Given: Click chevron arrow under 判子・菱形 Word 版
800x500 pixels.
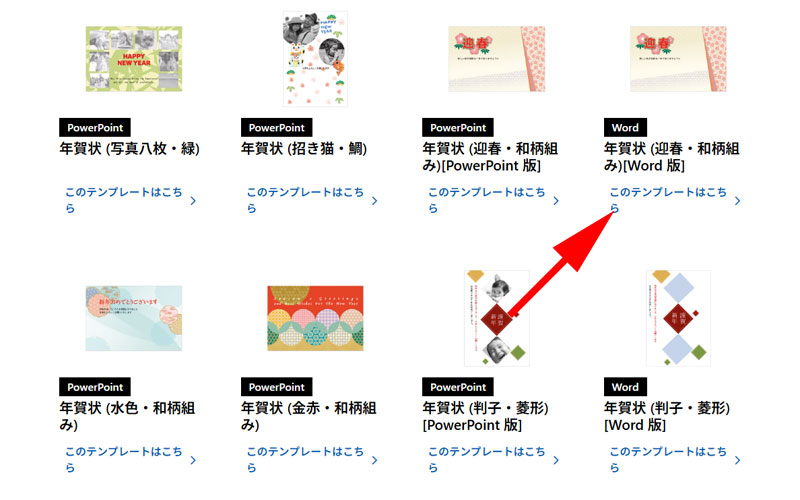Looking at the screenshot, I should tap(738, 460).
